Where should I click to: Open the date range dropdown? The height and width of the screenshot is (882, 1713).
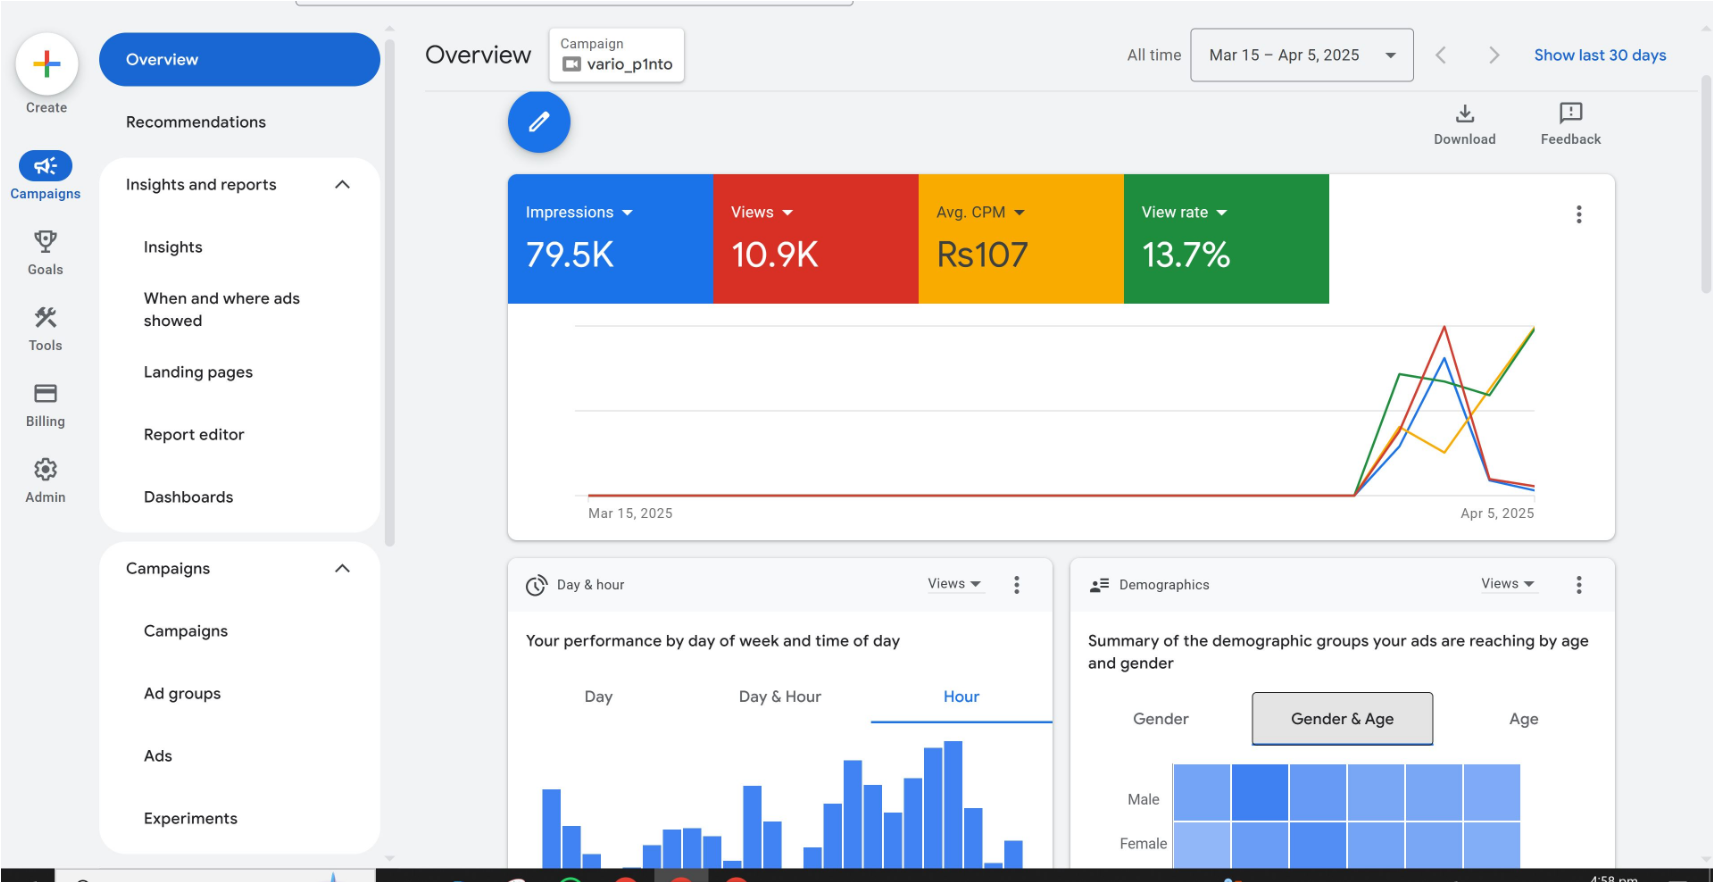pos(1301,55)
